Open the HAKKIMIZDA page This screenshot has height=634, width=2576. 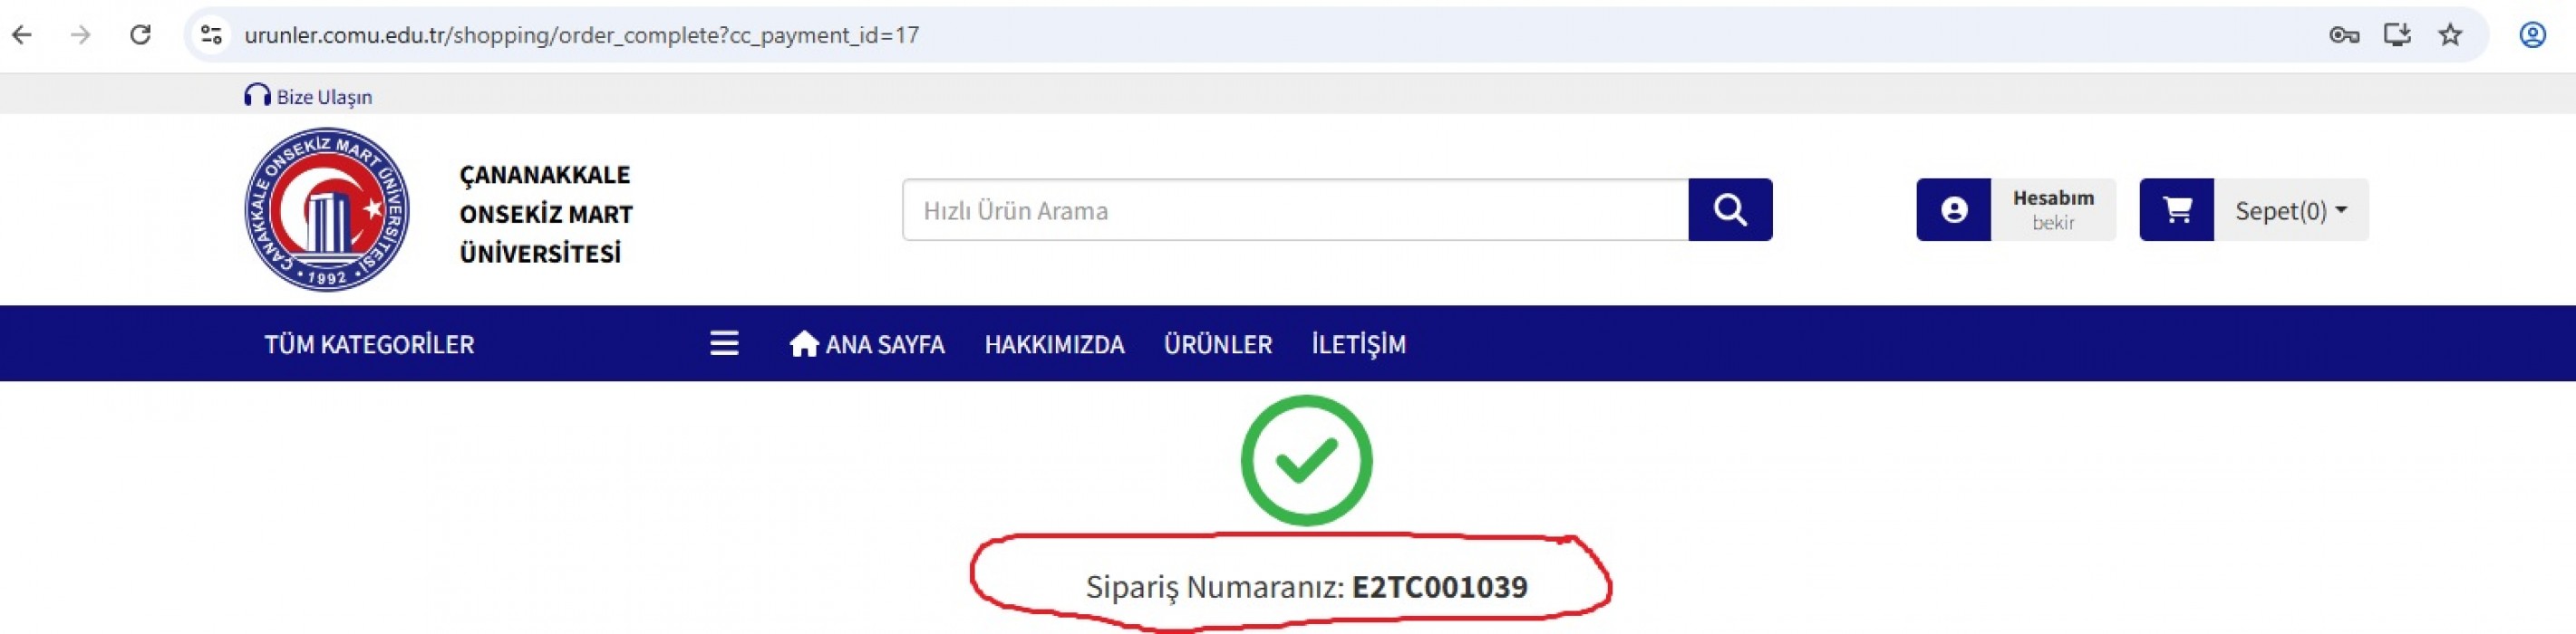pyautogui.click(x=1054, y=344)
